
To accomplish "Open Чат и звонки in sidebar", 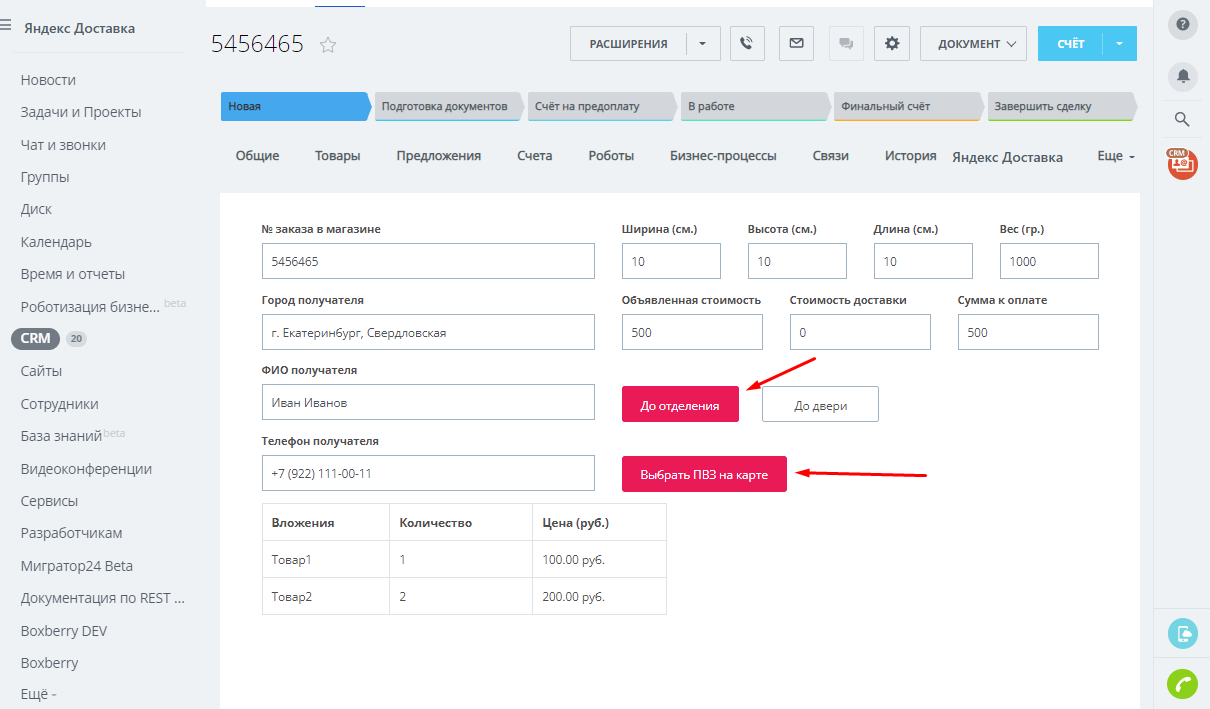I will point(63,145).
